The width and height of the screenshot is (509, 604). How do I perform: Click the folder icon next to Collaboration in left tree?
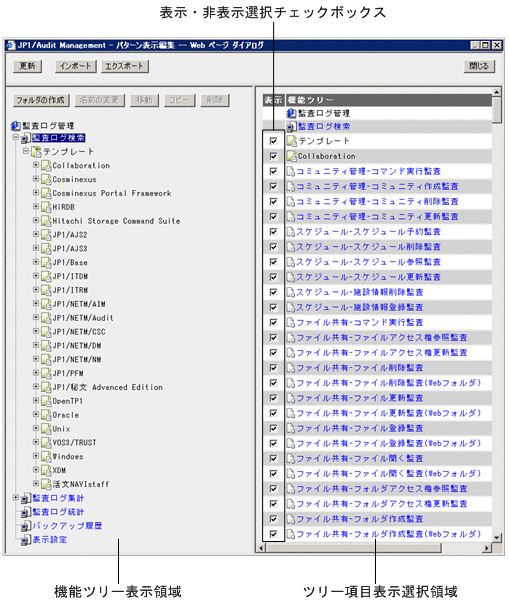(46, 166)
